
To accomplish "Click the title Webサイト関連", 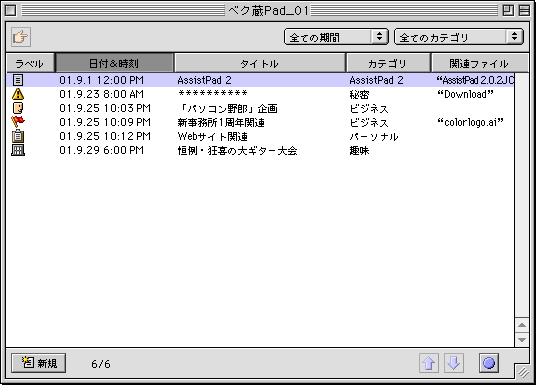I will [x=212, y=136].
